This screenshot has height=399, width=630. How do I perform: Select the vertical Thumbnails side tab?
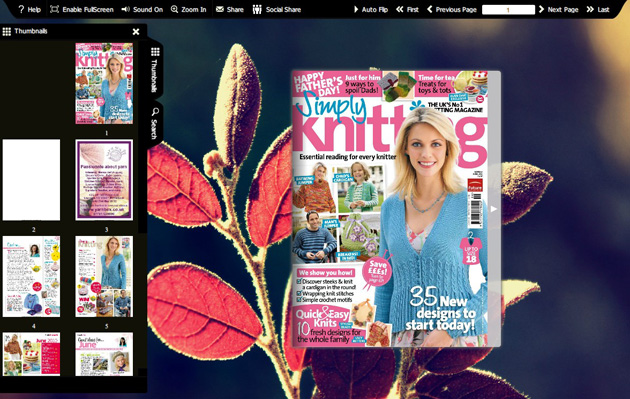tap(155, 70)
